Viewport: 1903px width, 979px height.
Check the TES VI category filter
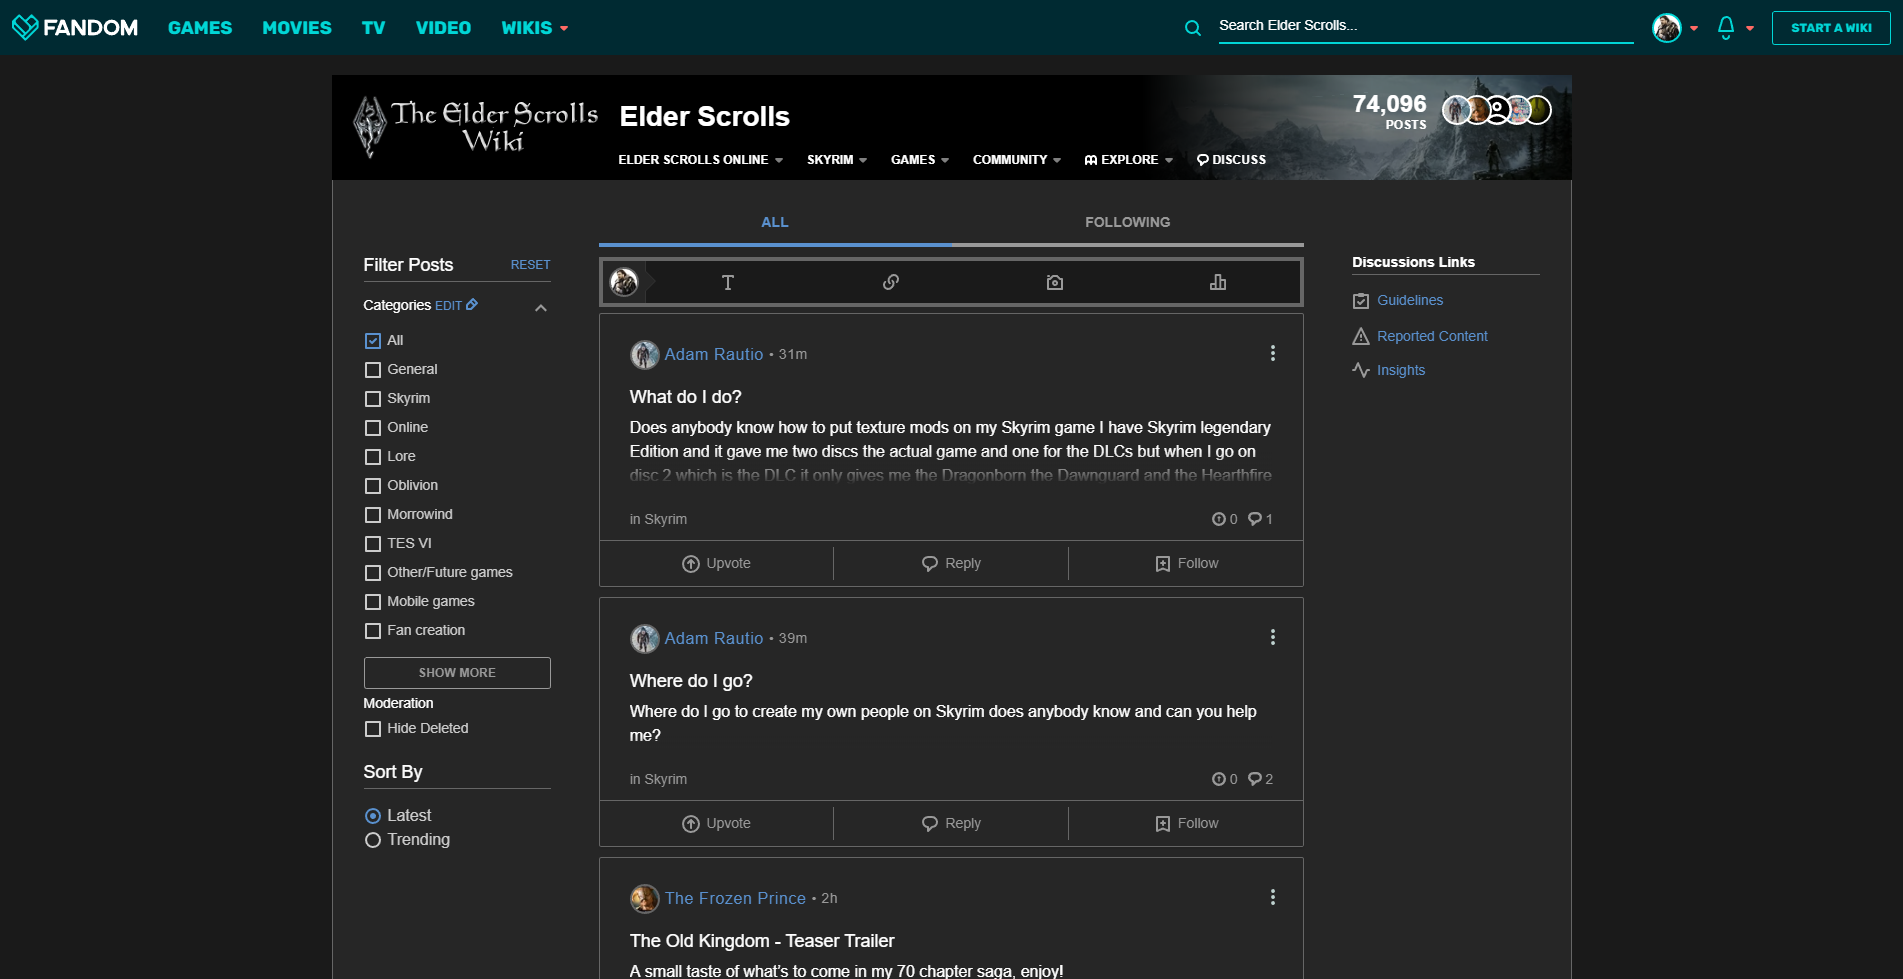(x=373, y=544)
